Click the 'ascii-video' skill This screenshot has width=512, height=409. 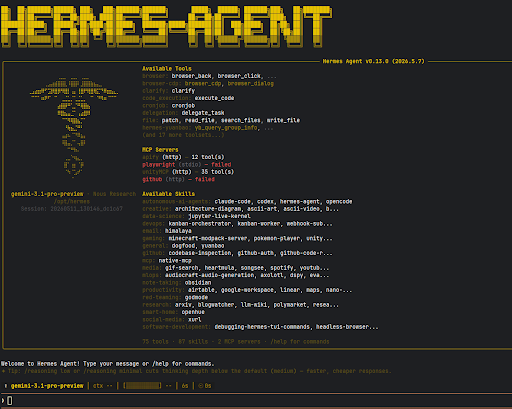click(x=302, y=209)
